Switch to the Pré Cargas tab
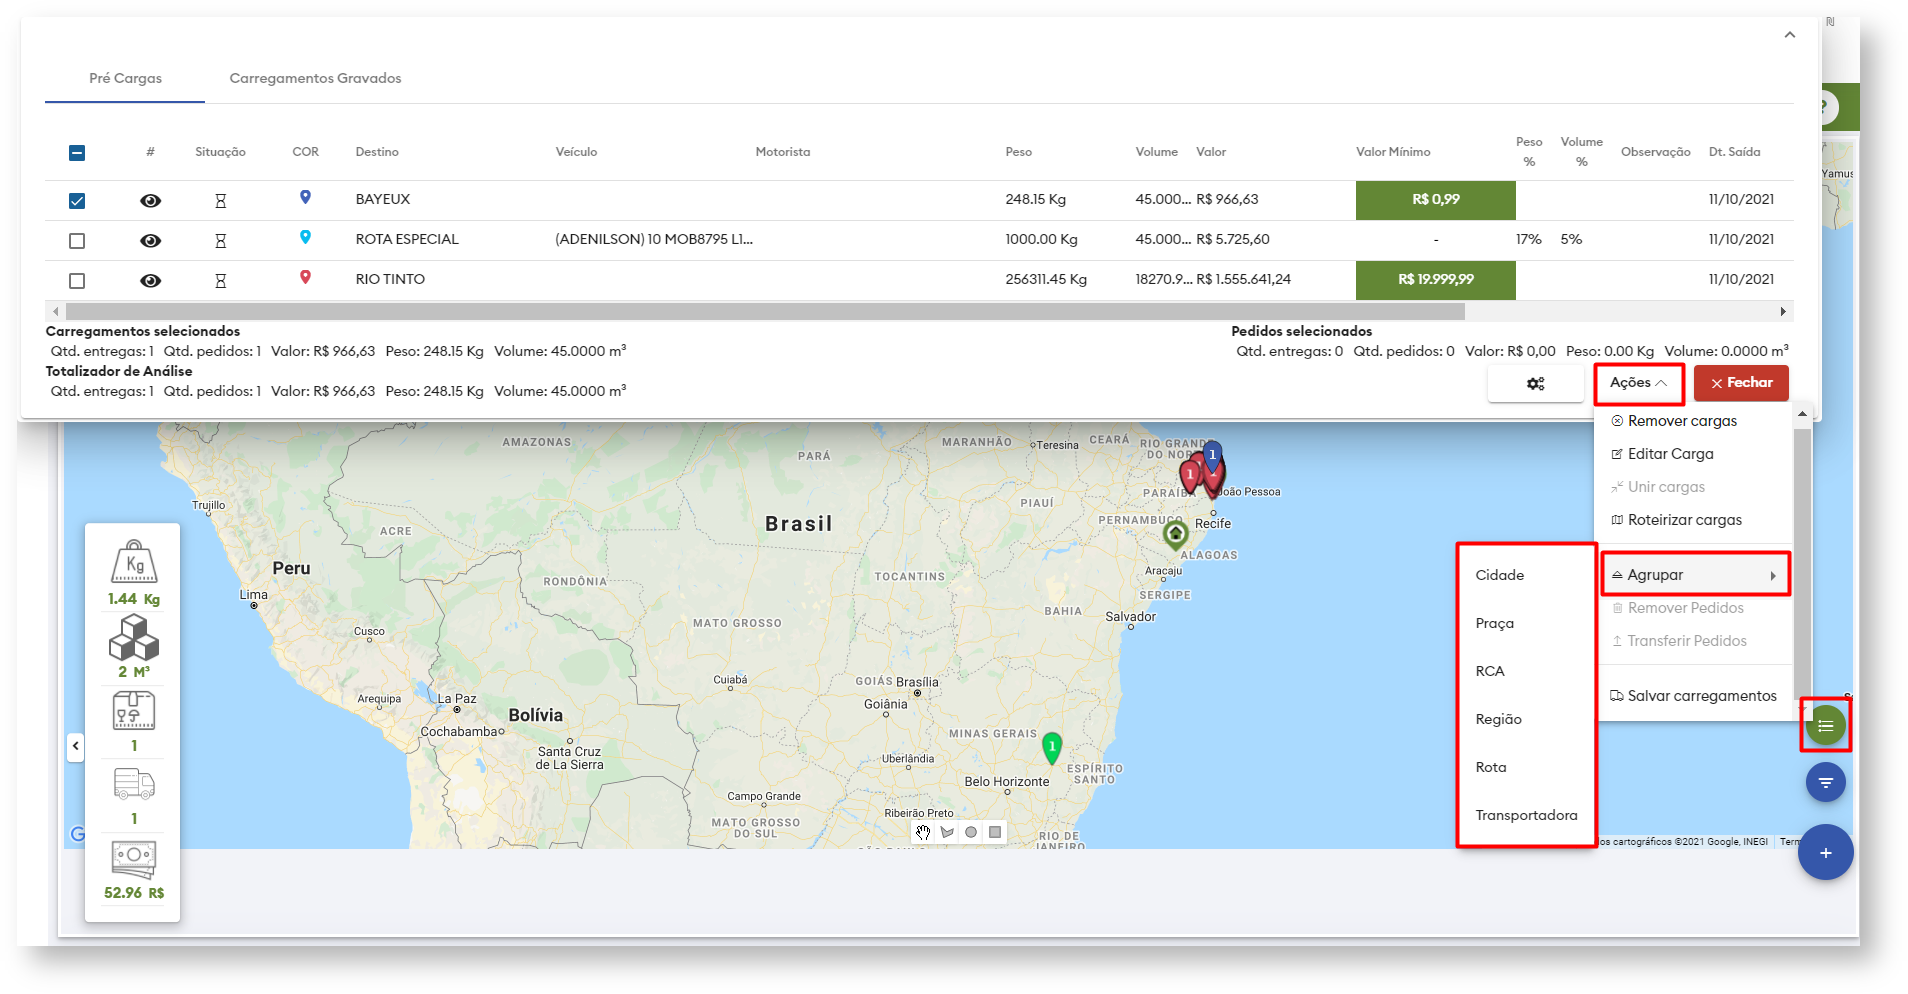The image size is (1908, 994). click(x=125, y=78)
